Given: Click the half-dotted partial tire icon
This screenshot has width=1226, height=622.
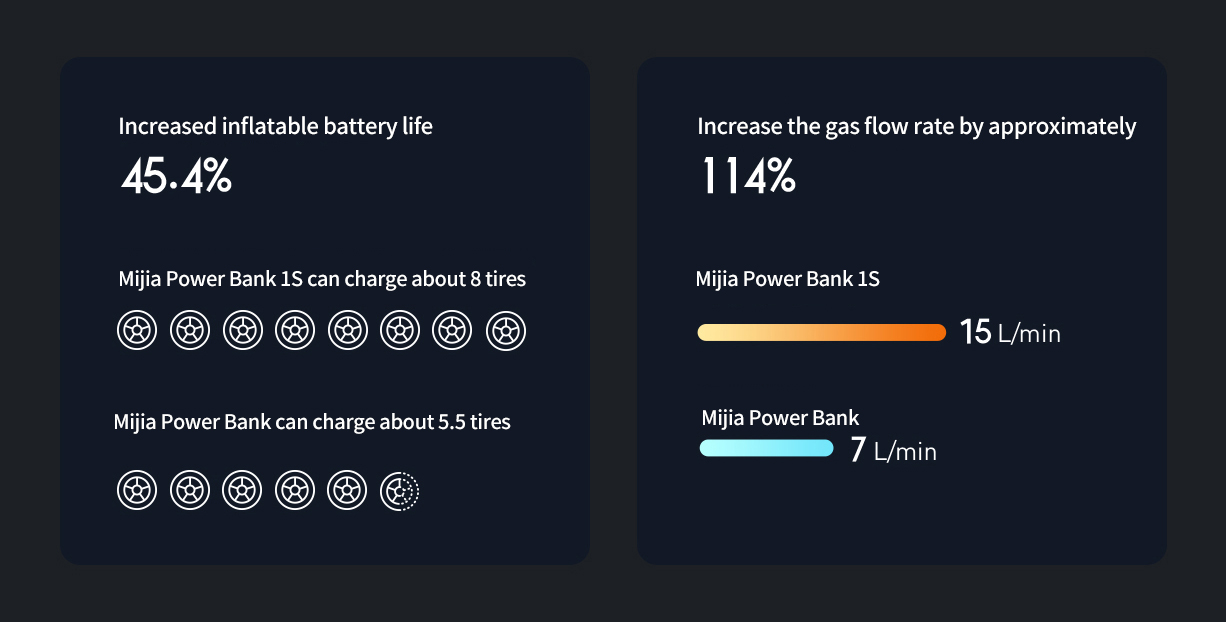Looking at the screenshot, I should (x=400, y=491).
